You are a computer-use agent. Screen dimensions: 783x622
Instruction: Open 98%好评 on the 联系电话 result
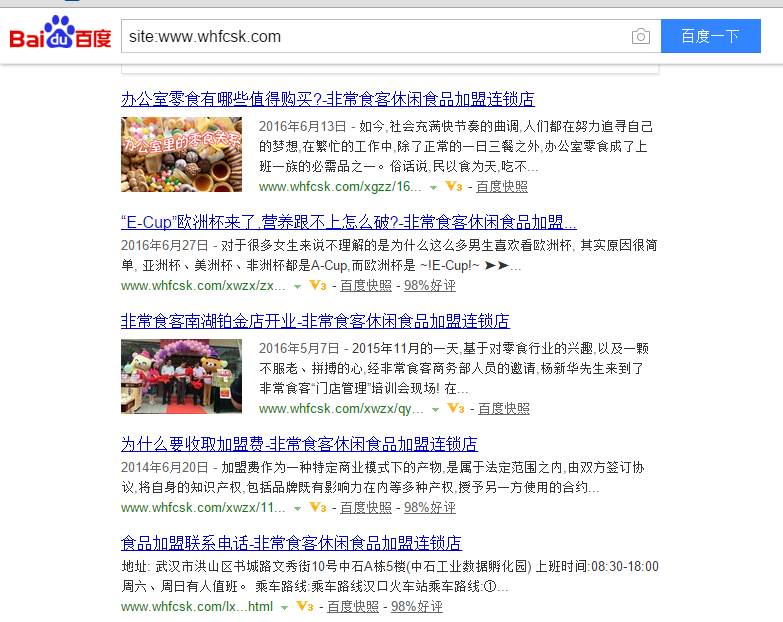pyautogui.click(x=417, y=607)
